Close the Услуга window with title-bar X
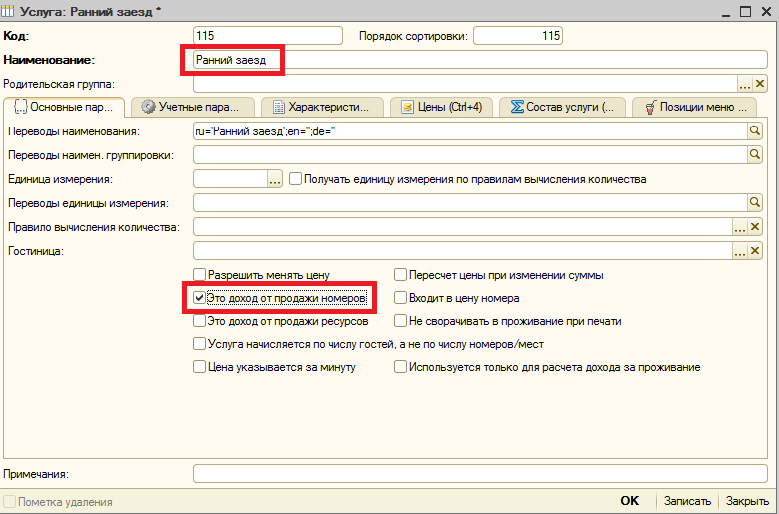The height and width of the screenshot is (514, 779). tap(767, 11)
